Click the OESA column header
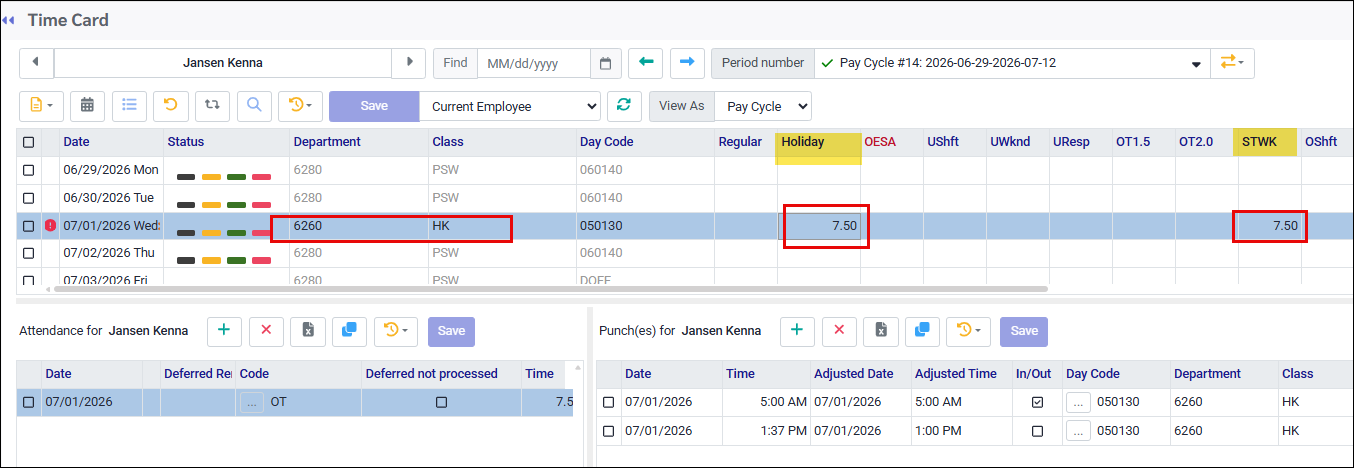Image resolution: width=1354 pixels, height=468 pixels. coord(892,142)
